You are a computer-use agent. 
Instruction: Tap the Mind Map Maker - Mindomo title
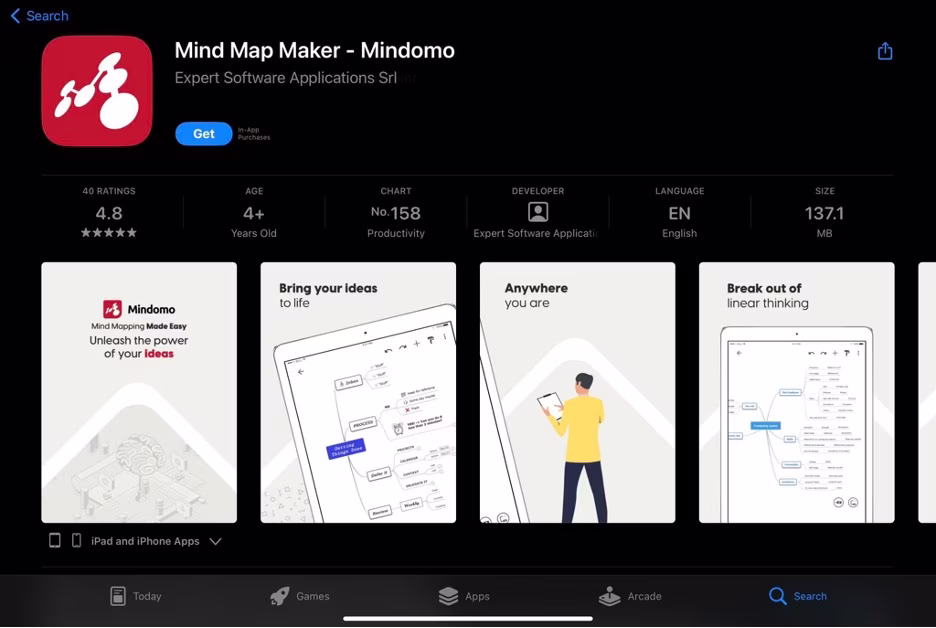[315, 50]
